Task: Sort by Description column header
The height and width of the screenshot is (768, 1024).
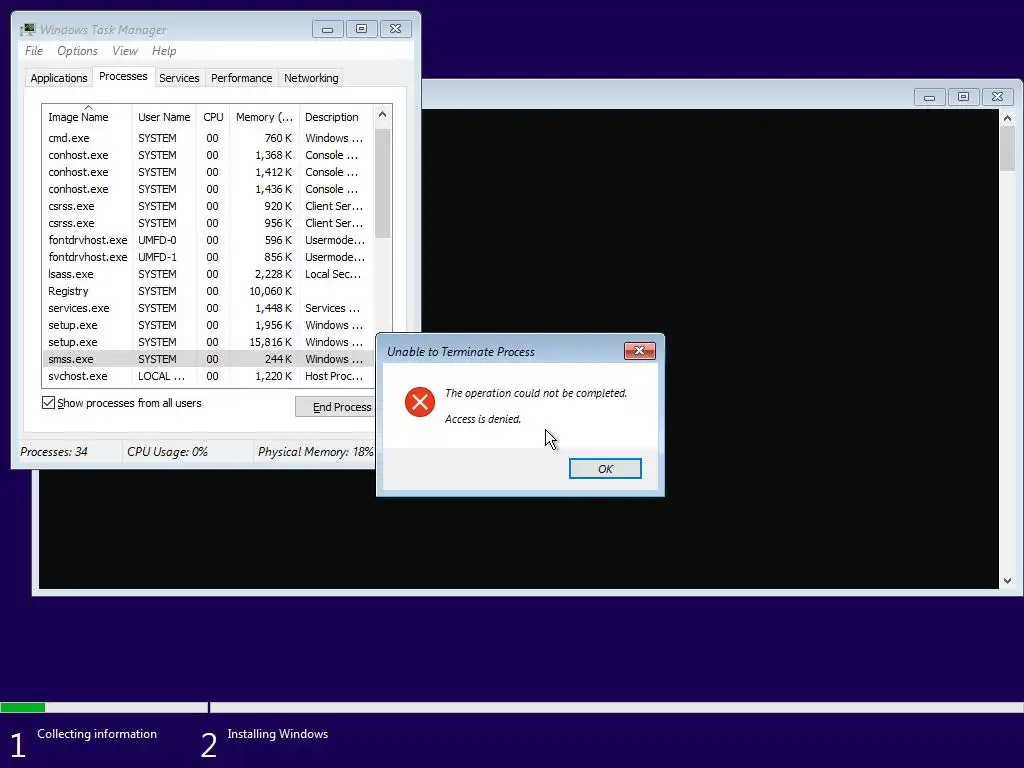Action: coord(335,117)
